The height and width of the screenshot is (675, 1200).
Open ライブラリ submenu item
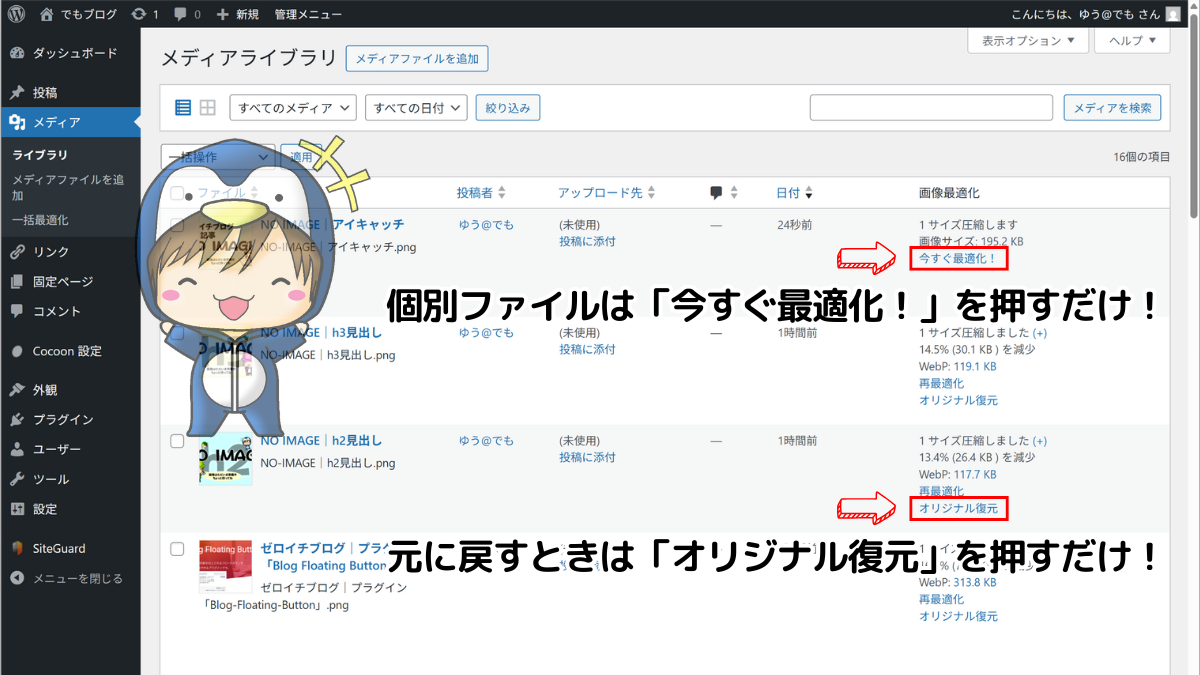click(x=41, y=155)
